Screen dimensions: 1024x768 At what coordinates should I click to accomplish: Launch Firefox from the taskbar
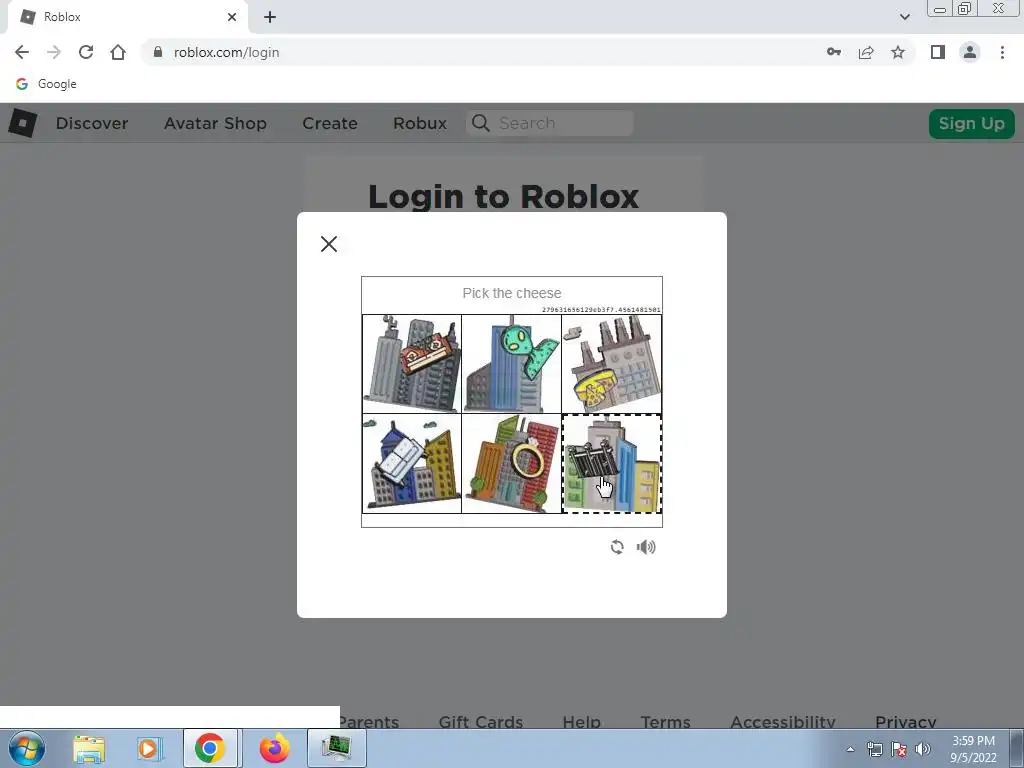tap(274, 748)
